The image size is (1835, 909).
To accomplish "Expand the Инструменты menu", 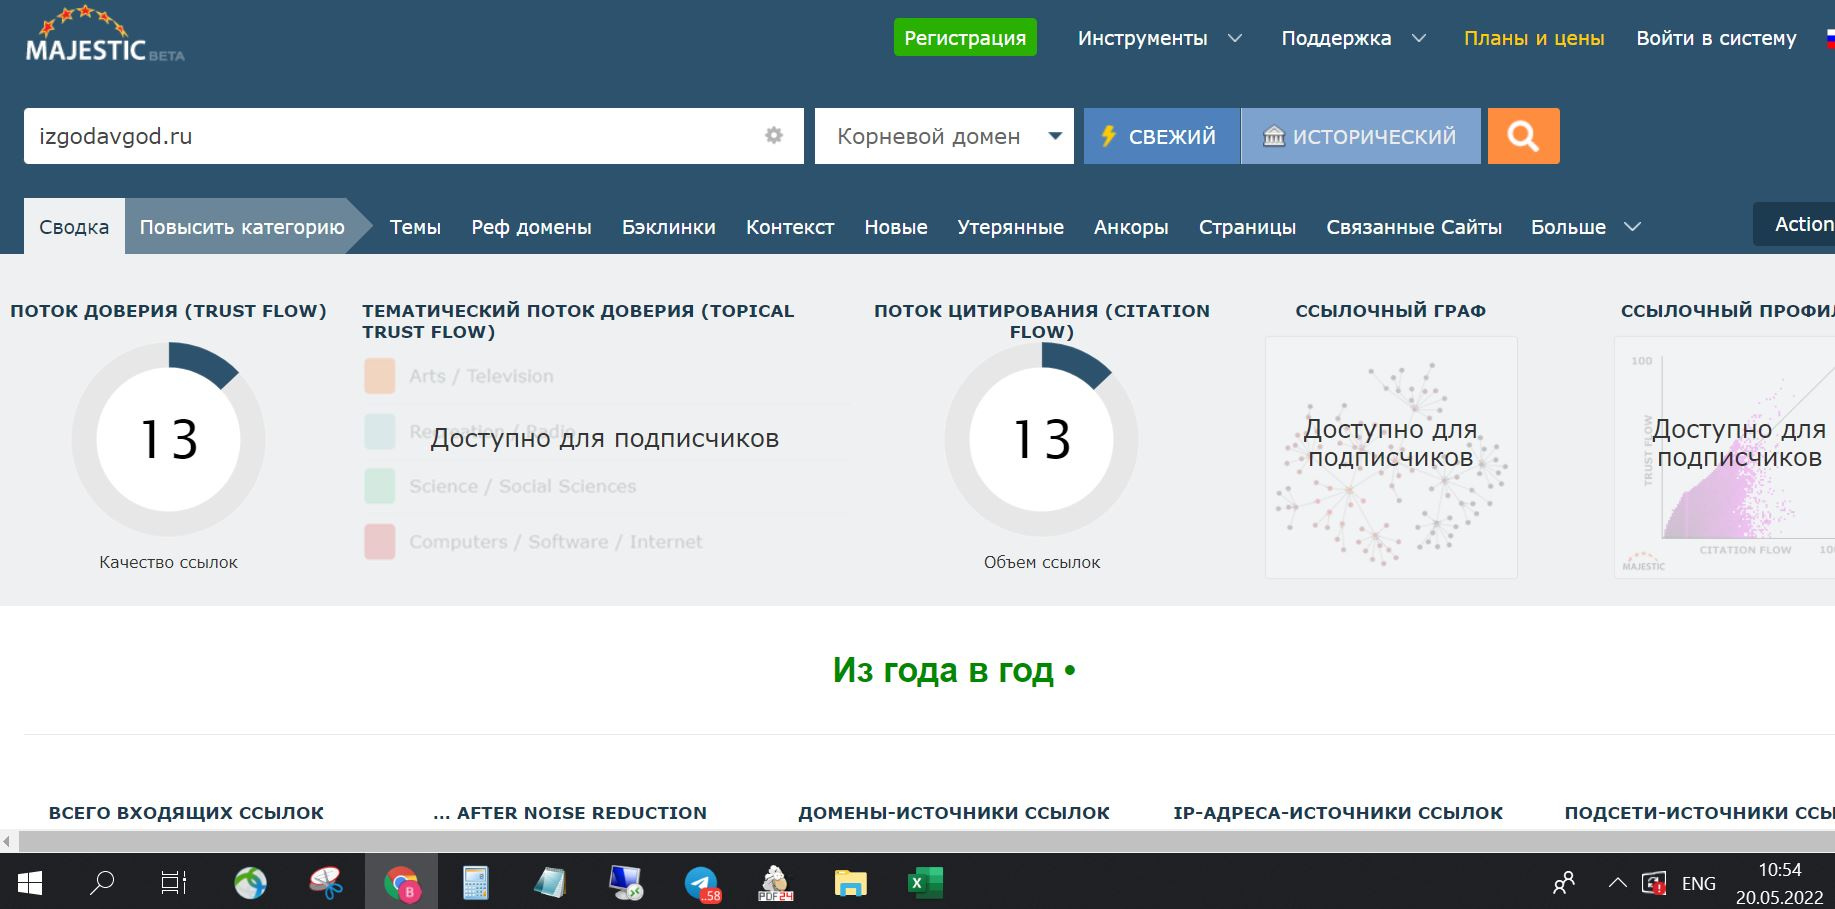I will point(1160,38).
